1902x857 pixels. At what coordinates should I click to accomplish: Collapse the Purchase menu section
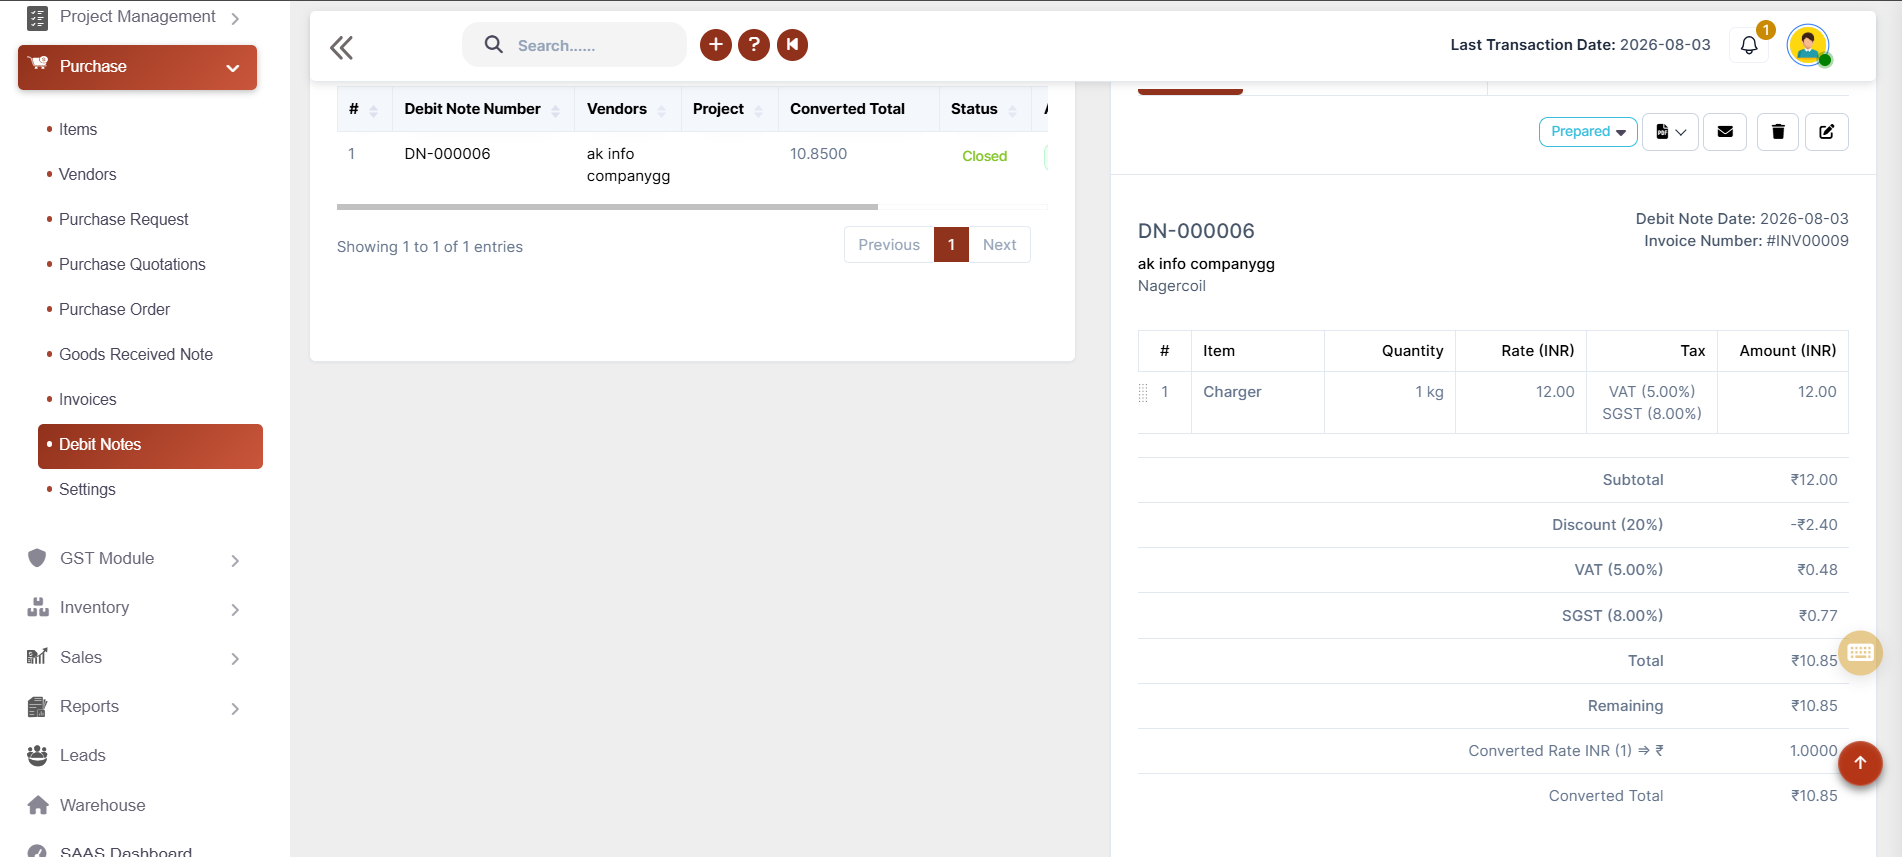point(137,67)
